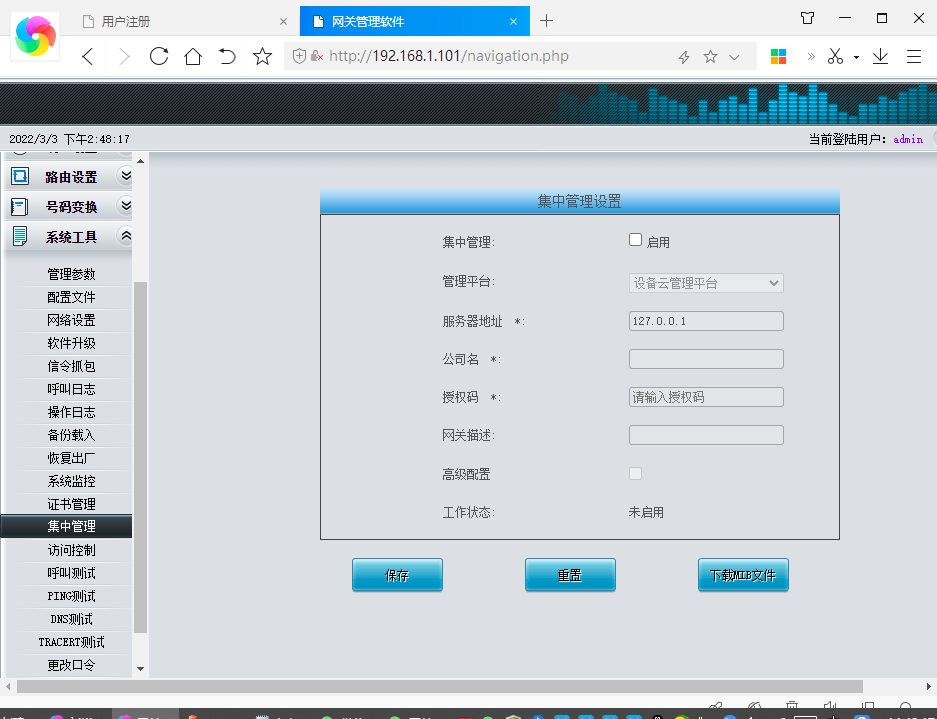Open the browser hamburger menu

pyautogui.click(x=913, y=57)
